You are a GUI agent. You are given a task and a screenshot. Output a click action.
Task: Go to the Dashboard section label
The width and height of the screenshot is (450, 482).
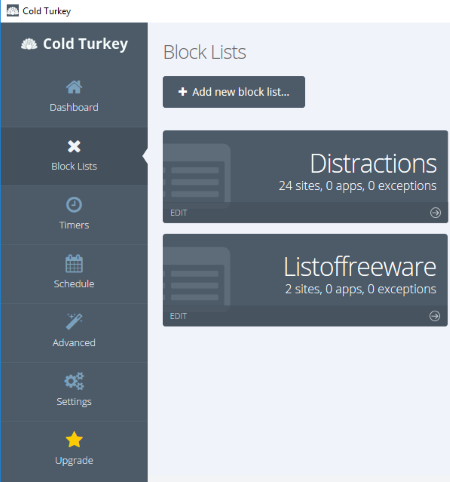[x=74, y=107]
